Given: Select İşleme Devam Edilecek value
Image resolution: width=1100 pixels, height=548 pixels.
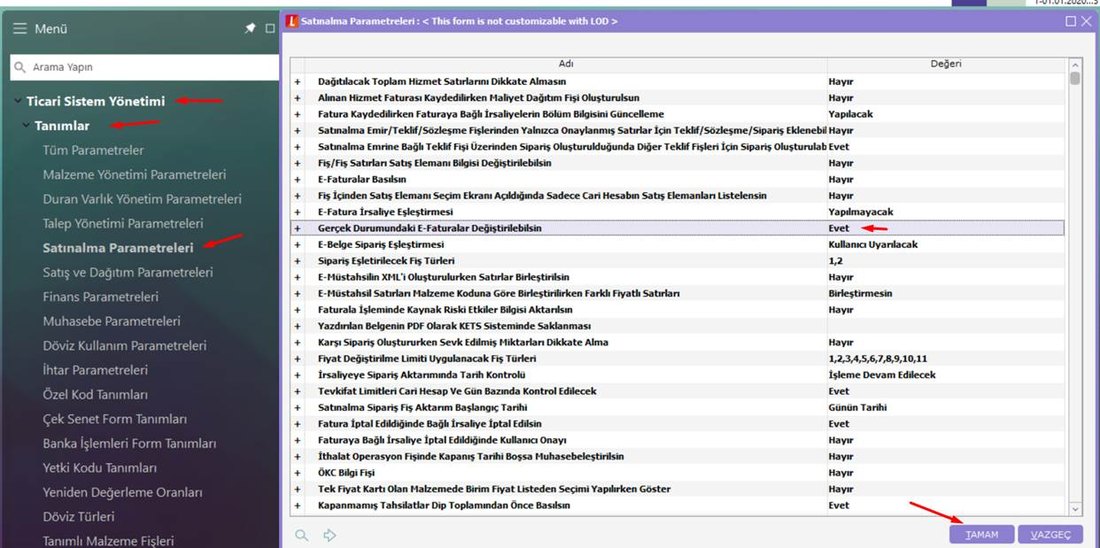Looking at the screenshot, I should point(882,375).
